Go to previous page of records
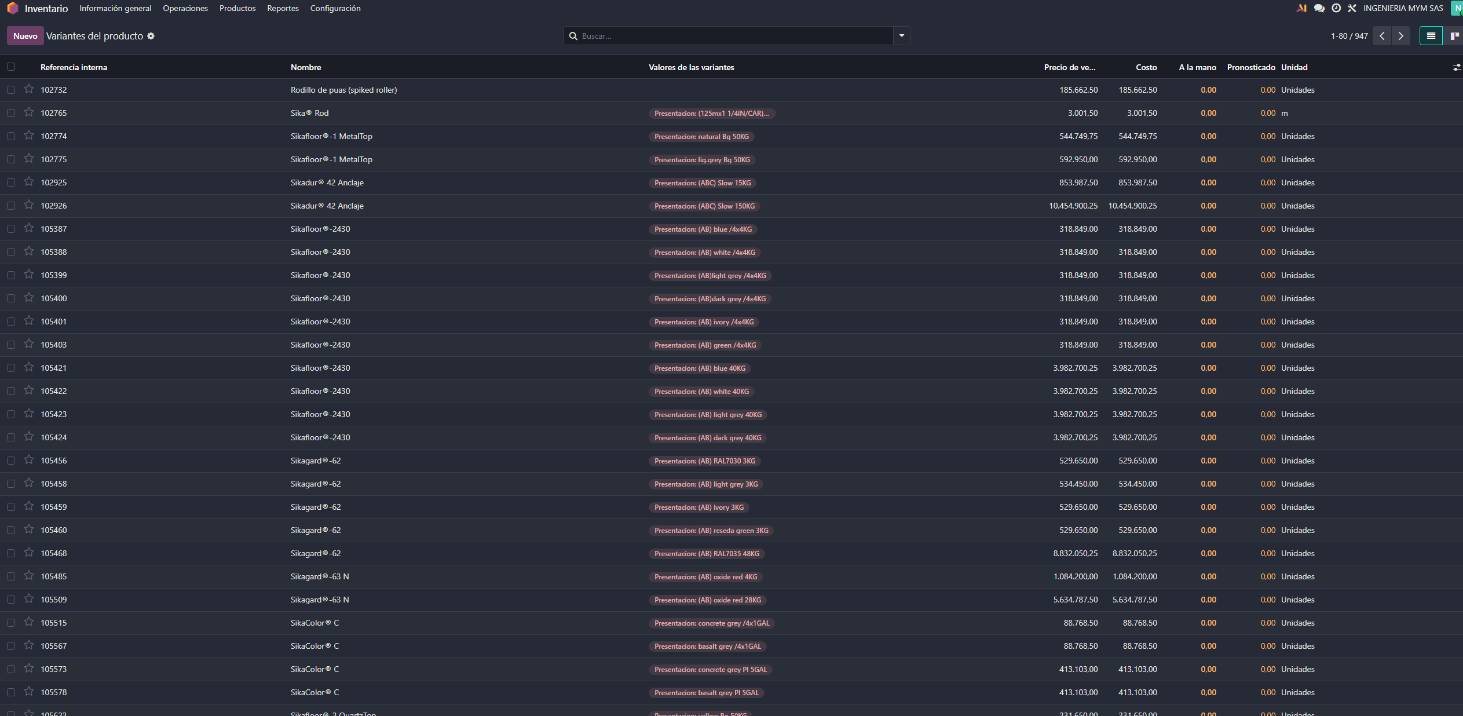Viewport: 1463px width, 716px height. pyautogui.click(x=1382, y=36)
